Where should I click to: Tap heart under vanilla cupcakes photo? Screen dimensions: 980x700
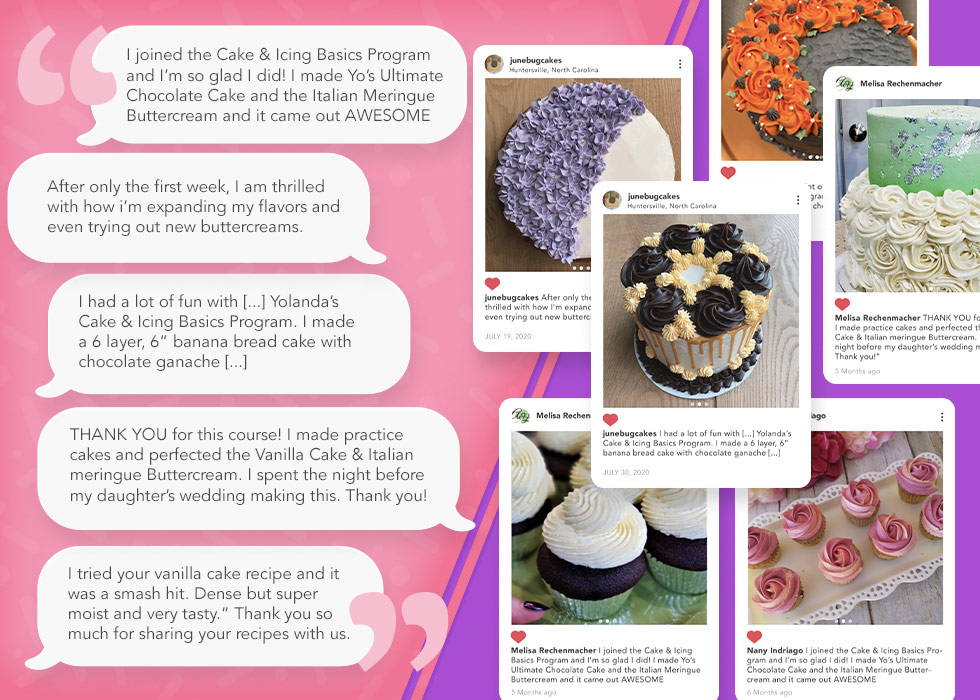pos(518,637)
